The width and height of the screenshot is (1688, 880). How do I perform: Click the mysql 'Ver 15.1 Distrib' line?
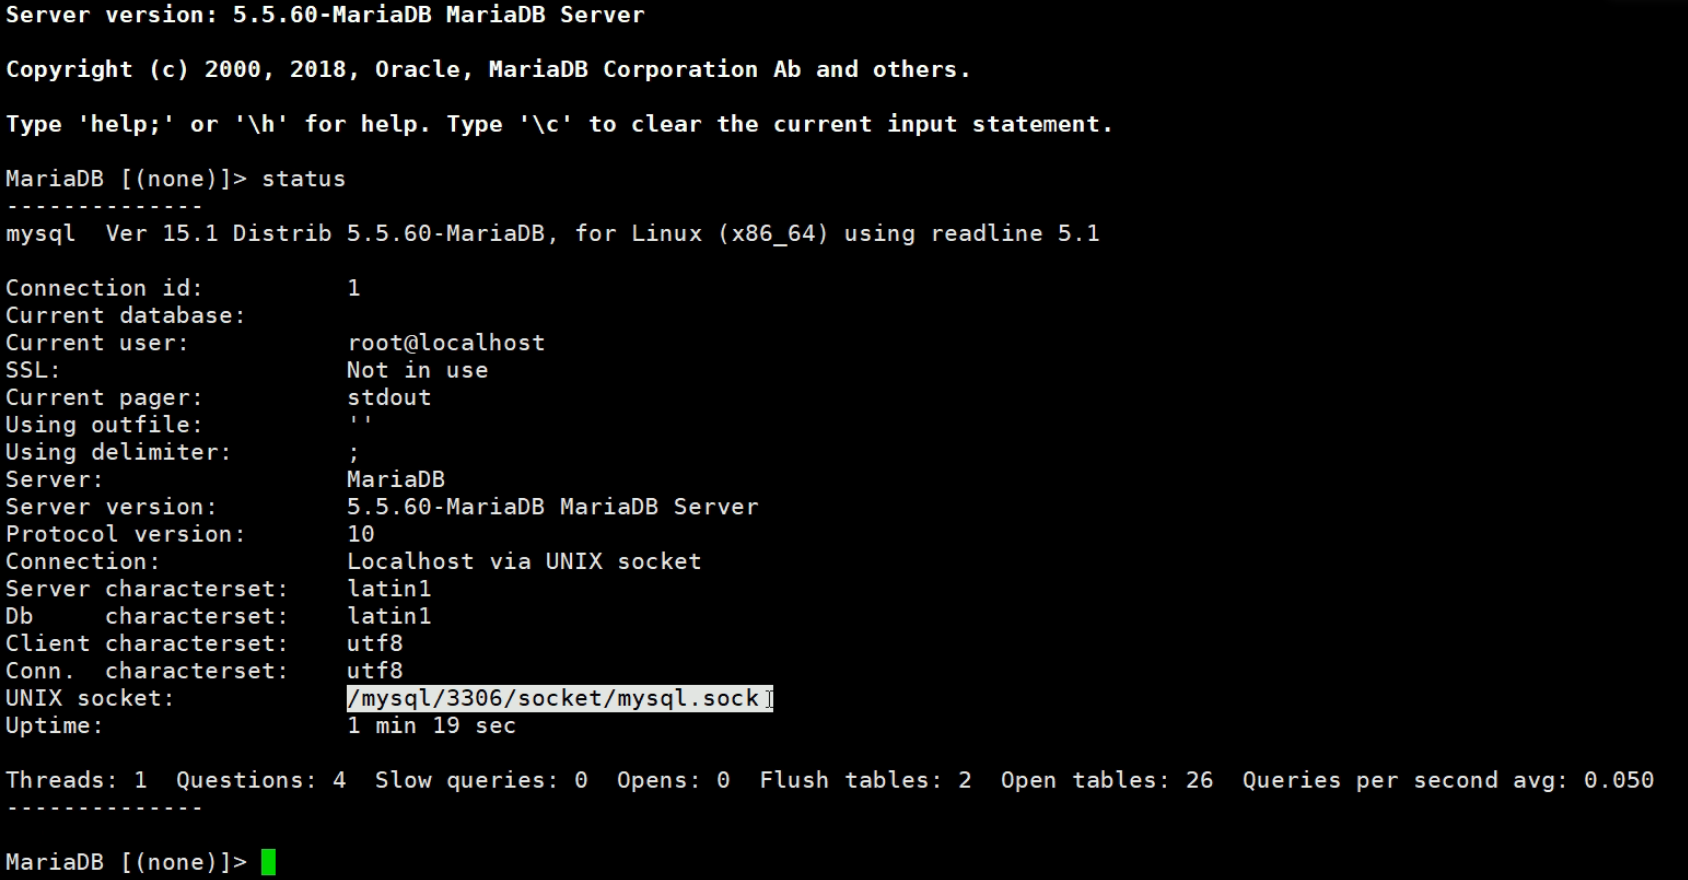coord(552,234)
